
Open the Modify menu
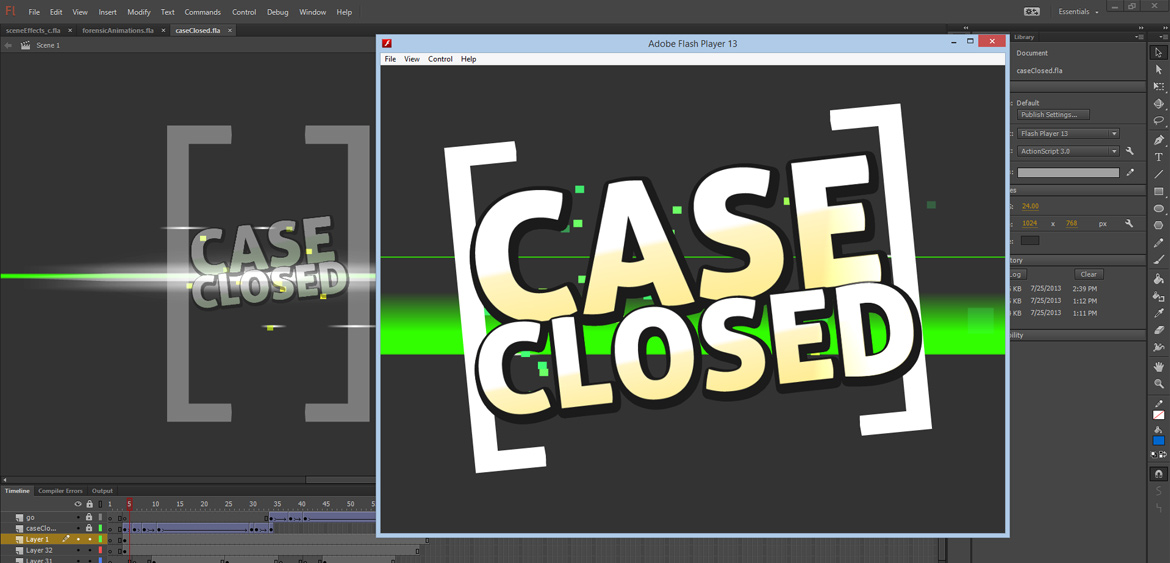click(138, 12)
